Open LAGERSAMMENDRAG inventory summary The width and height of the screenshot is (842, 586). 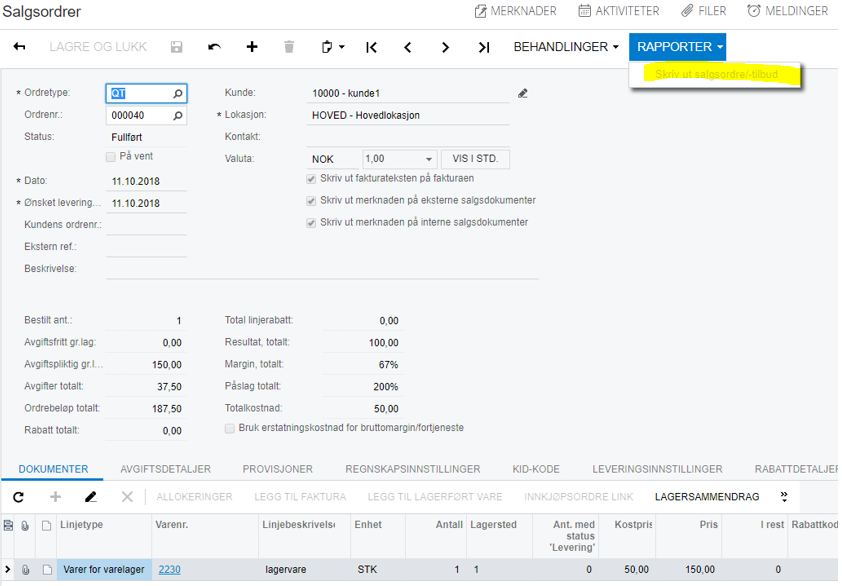pos(707,497)
